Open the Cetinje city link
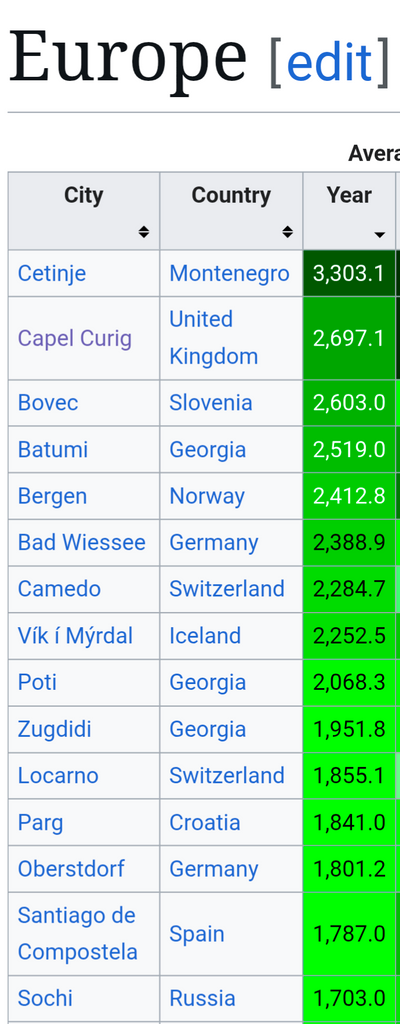400x1024 pixels. coord(52,273)
